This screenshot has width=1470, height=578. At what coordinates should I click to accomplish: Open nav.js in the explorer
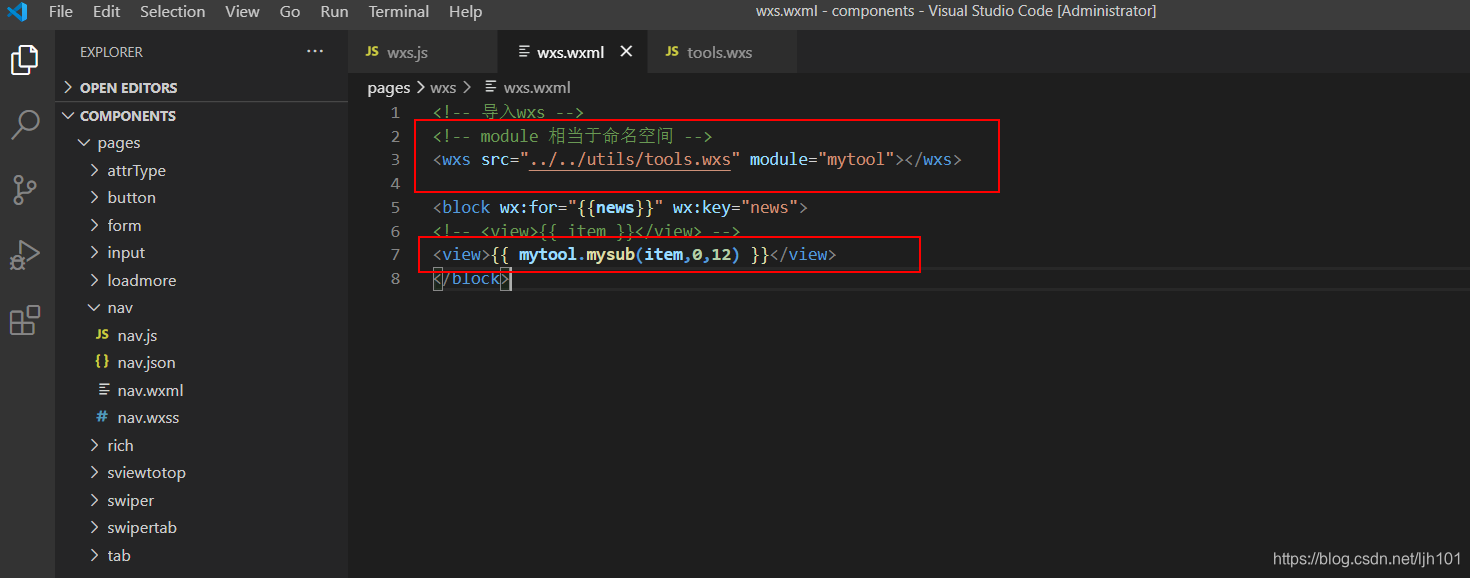coord(201,335)
